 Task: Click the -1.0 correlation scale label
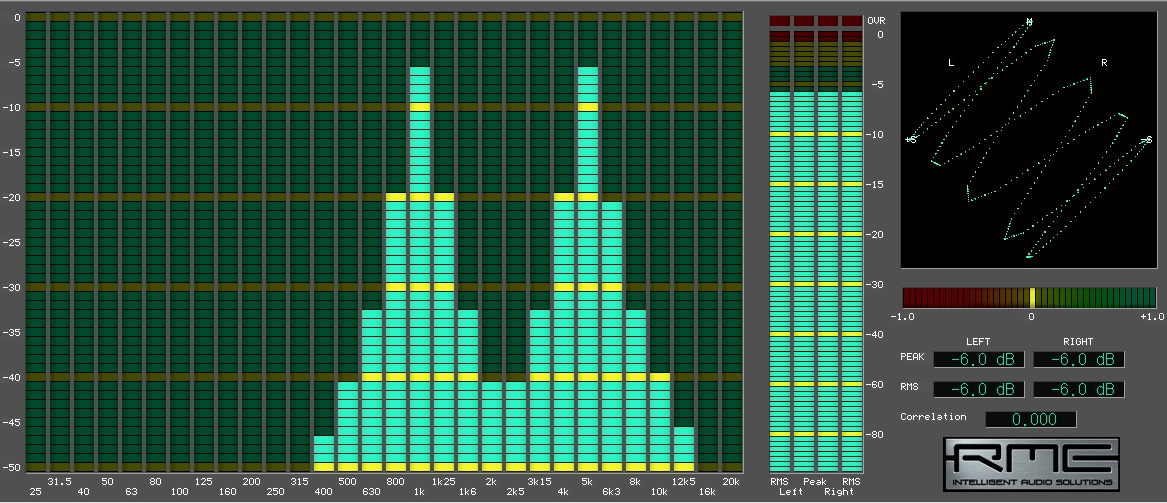click(902, 317)
